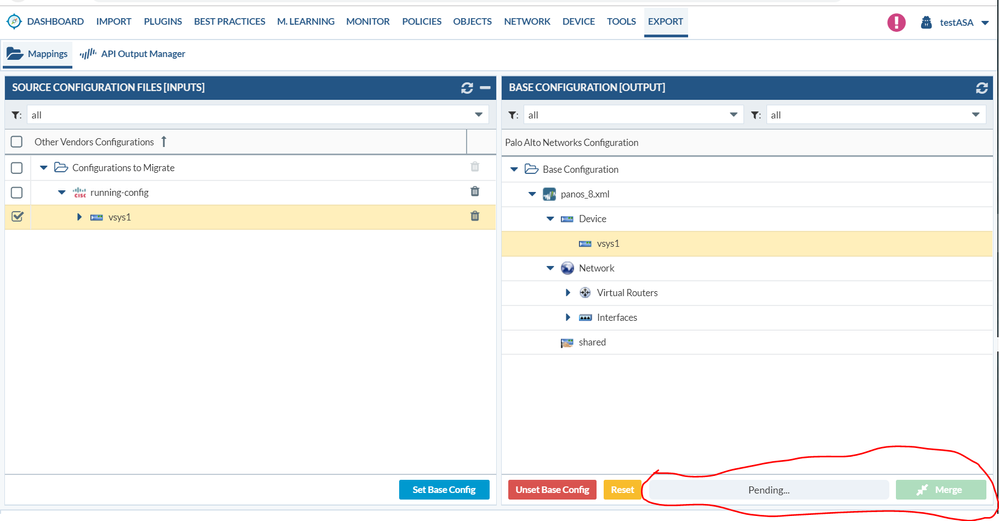Image resolution: width=999 pixels, height=521 pixels.
Task: Click the Set Base Config button
Action: click(x=444, y=490)
